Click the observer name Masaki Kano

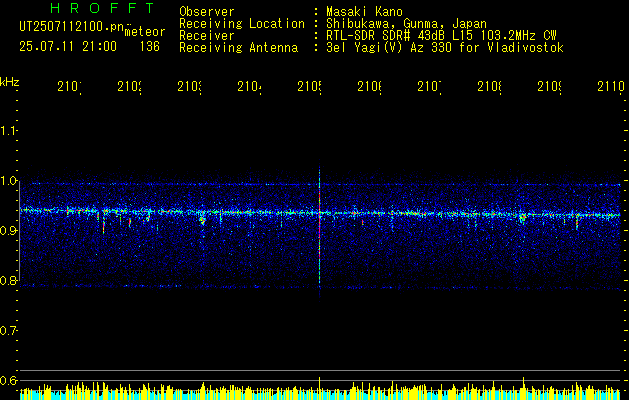364,12
